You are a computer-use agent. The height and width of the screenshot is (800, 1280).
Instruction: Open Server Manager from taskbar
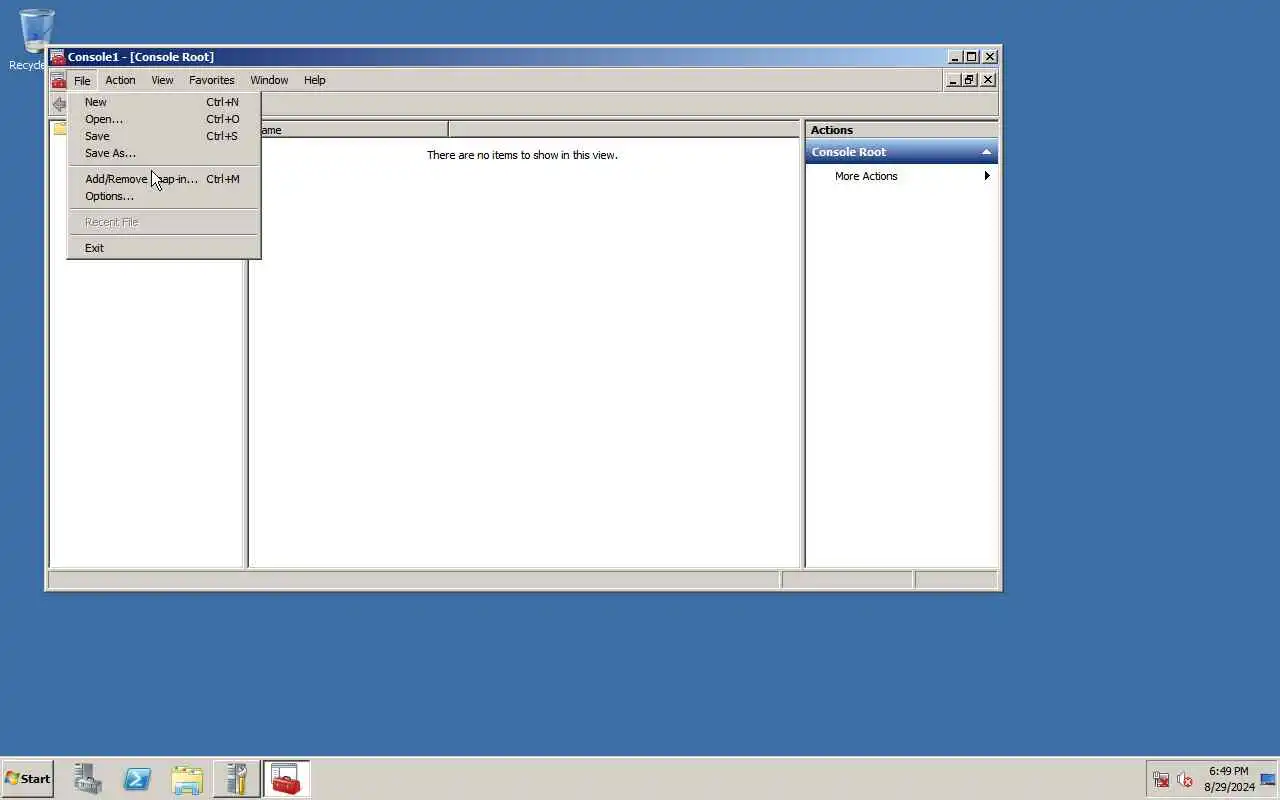tap(88, 779)
